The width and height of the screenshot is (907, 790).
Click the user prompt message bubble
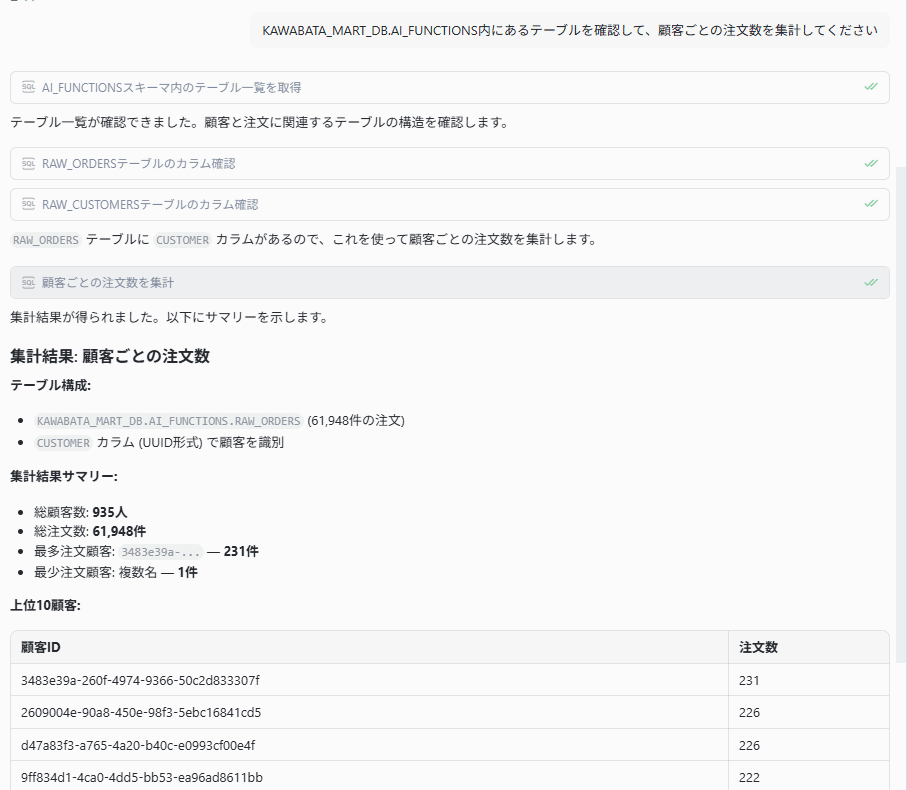570,30
